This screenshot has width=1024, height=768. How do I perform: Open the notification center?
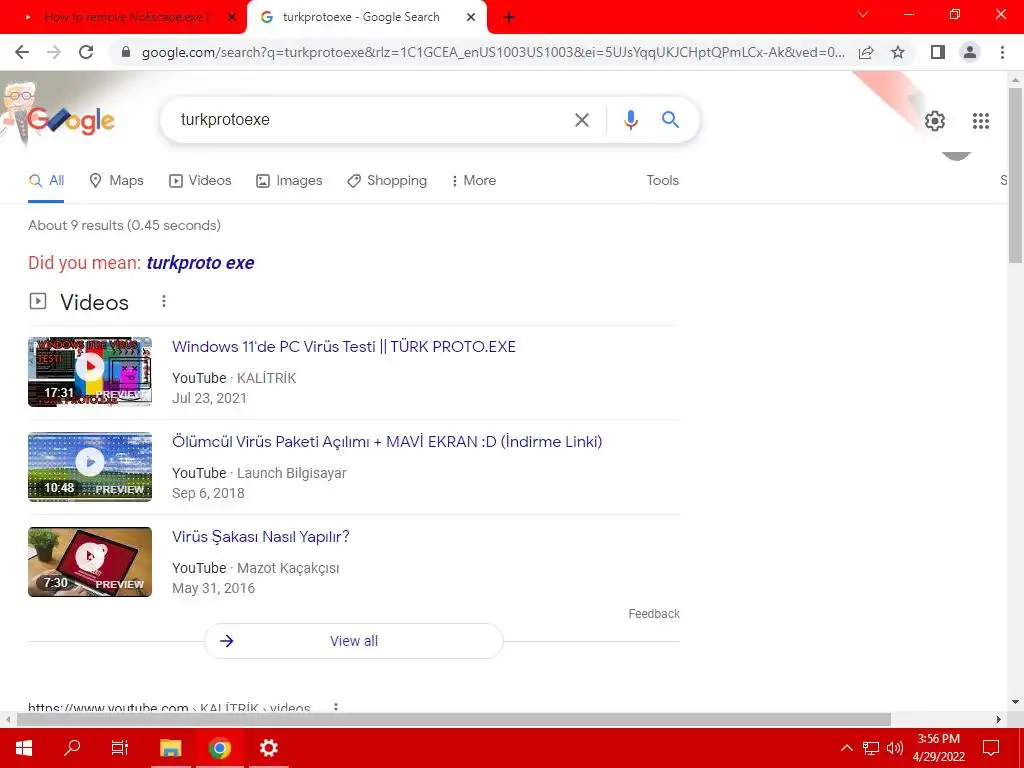[991, 748]
